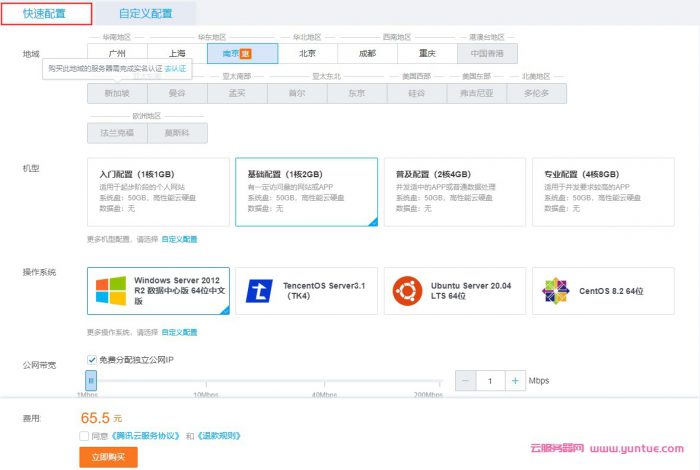Tick the 同意 agreement checkbox
This screenshot has width=700, height=470.
[x=84, y=436]
